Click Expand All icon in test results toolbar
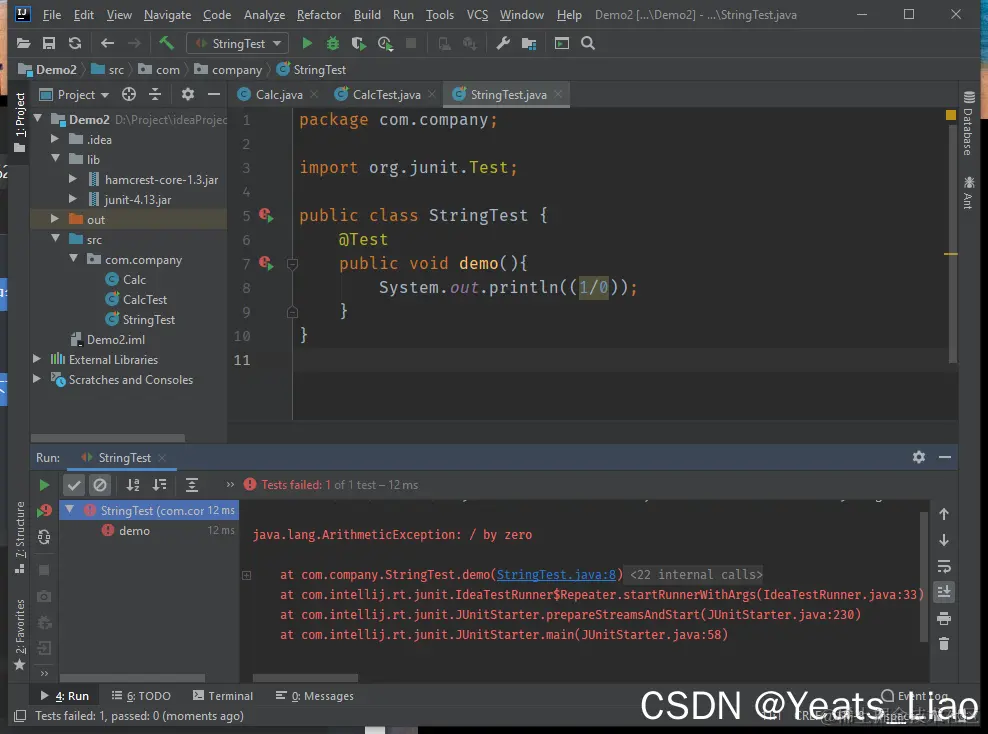 (x=192, y=485)
